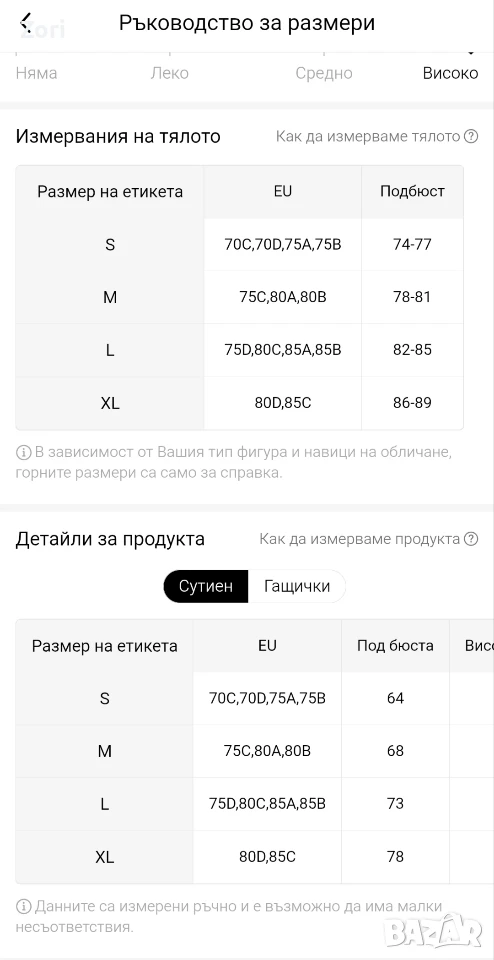Select Няма stretch level
Screen dimensions: 494x960
tap(36, 73)
